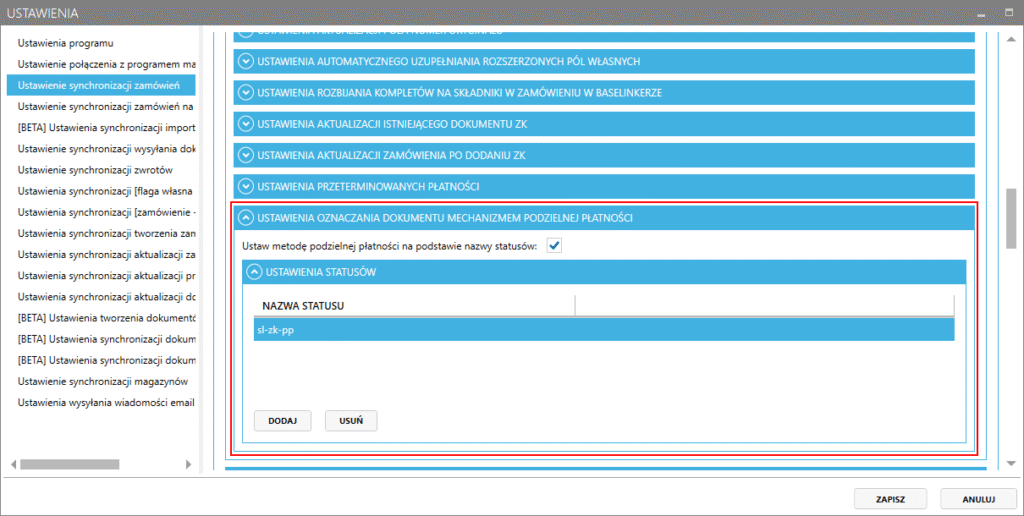Image resolution: width=1024 pixels, height=516 pixels.
Task: Collapse the Ustawienia statusów subsection chevron
Action: coord(255,271)
